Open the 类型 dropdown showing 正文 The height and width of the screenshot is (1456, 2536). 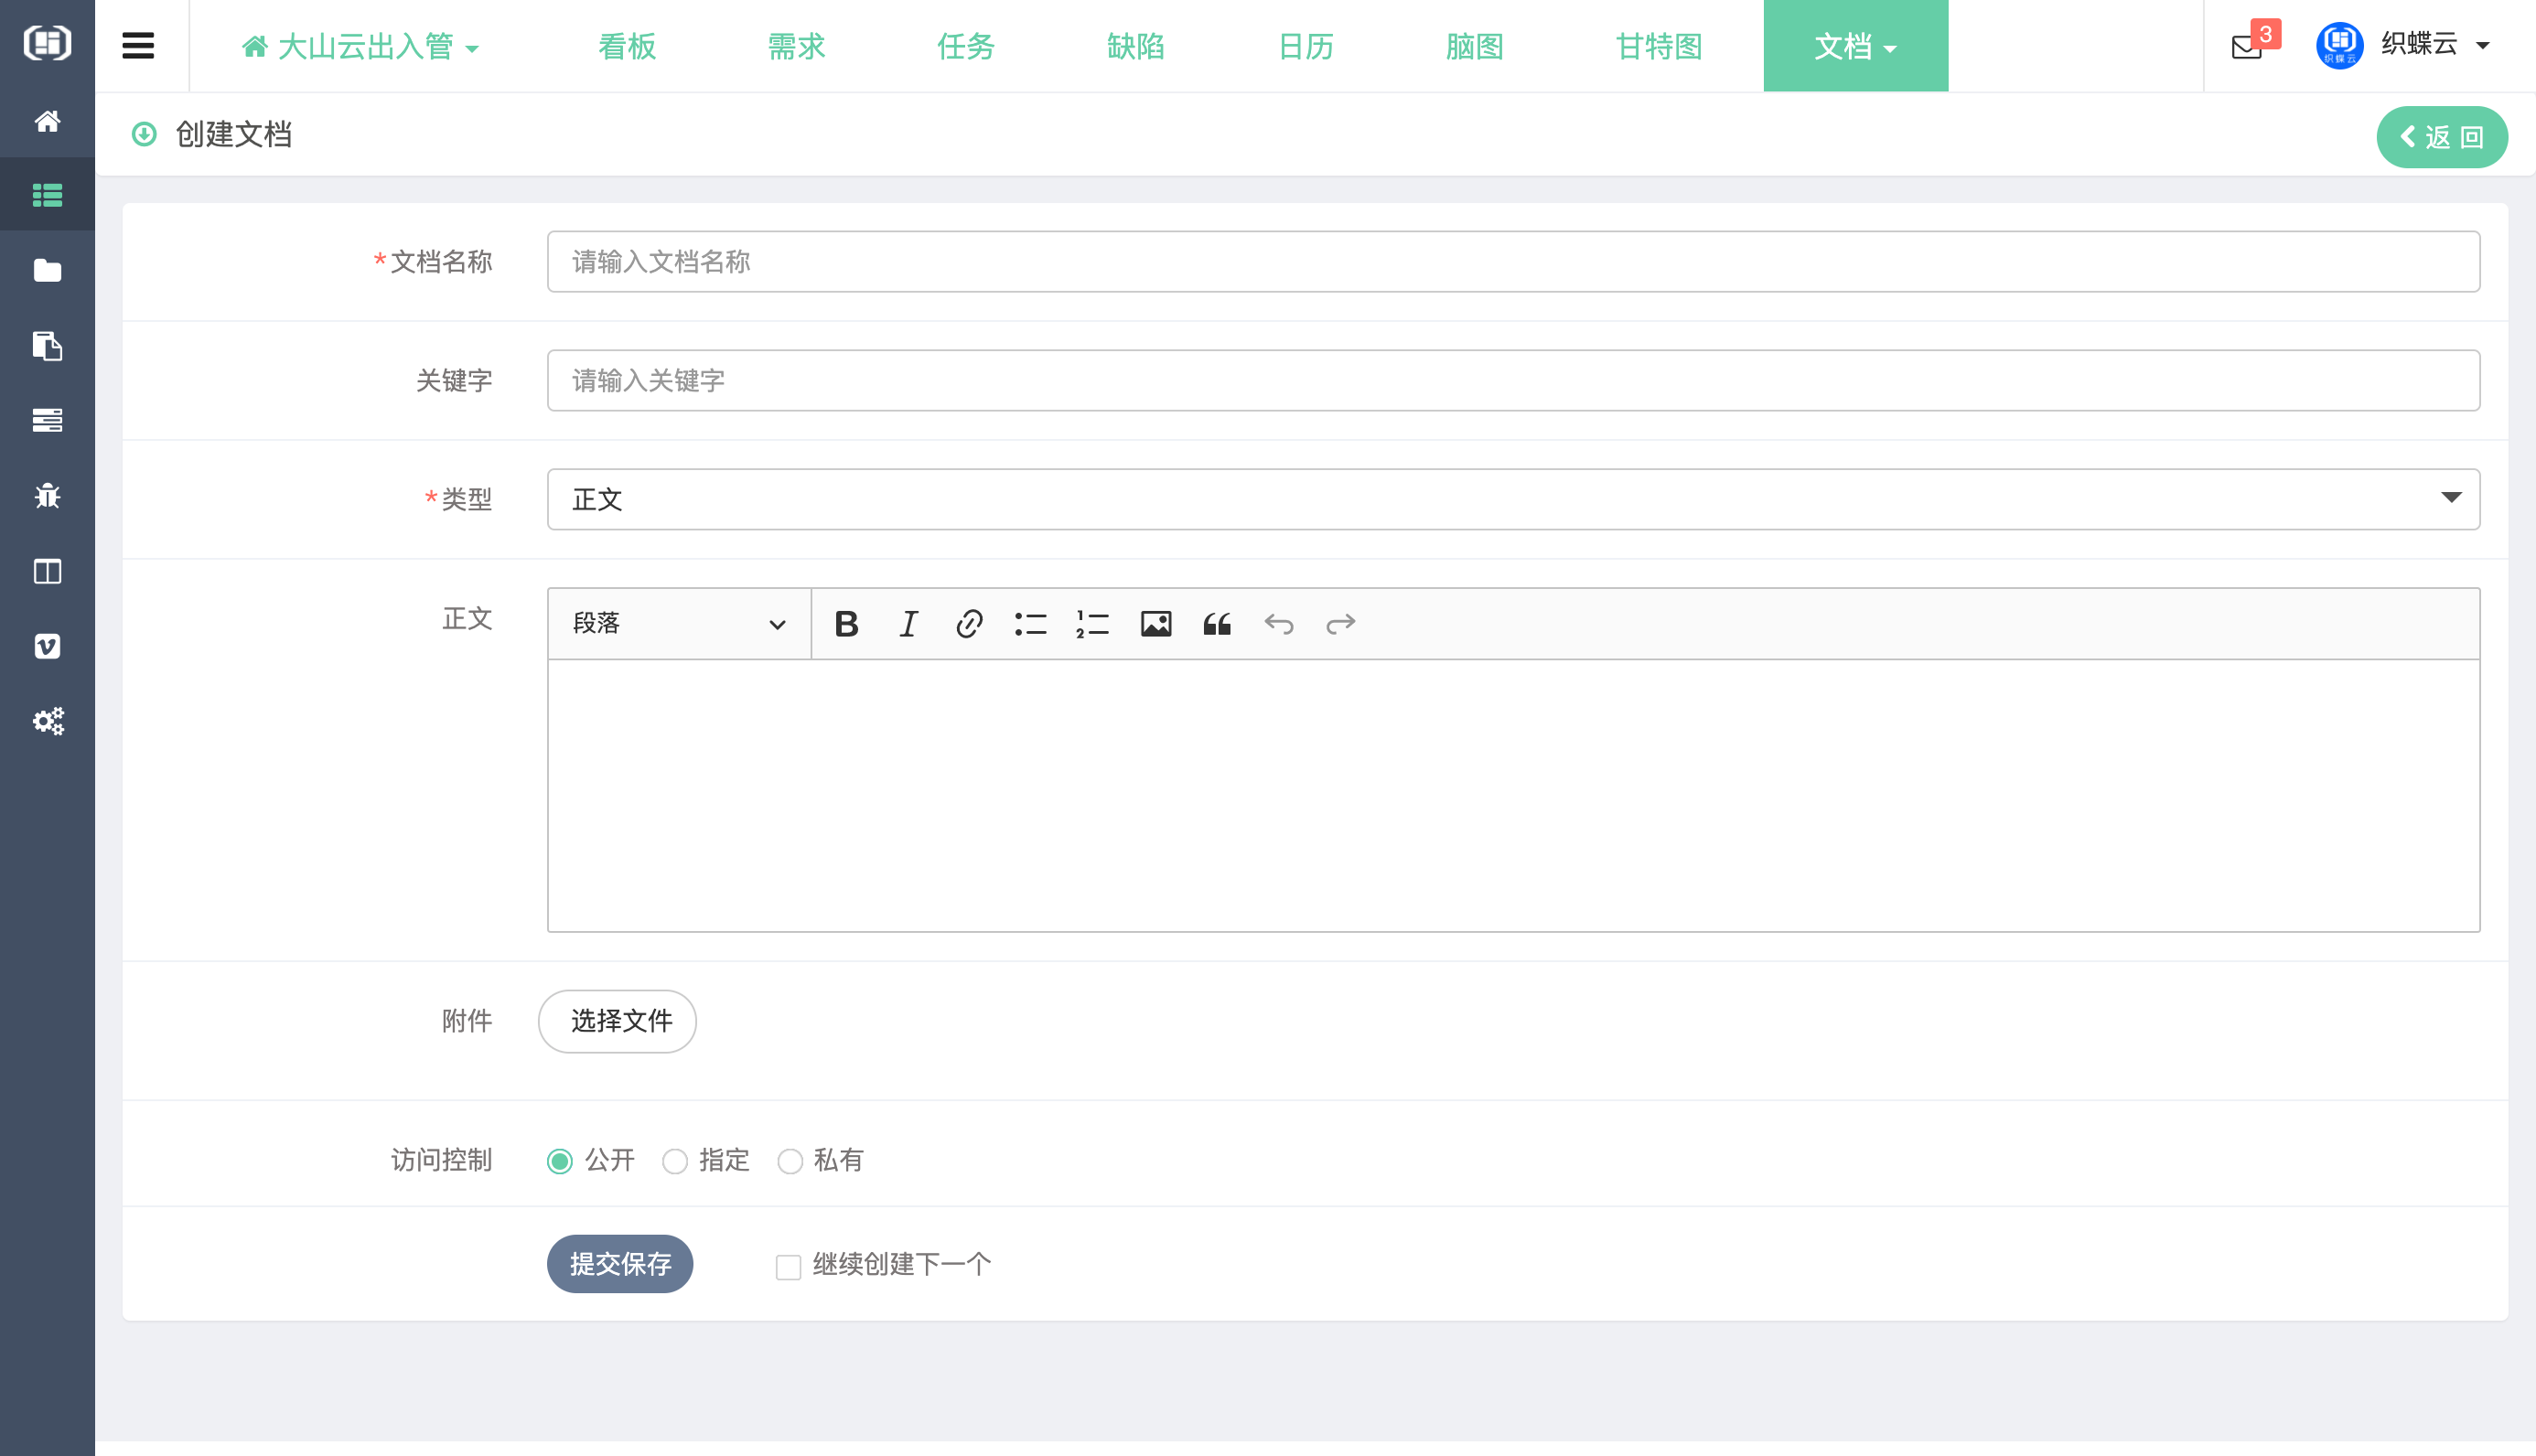pos(1512,499)
